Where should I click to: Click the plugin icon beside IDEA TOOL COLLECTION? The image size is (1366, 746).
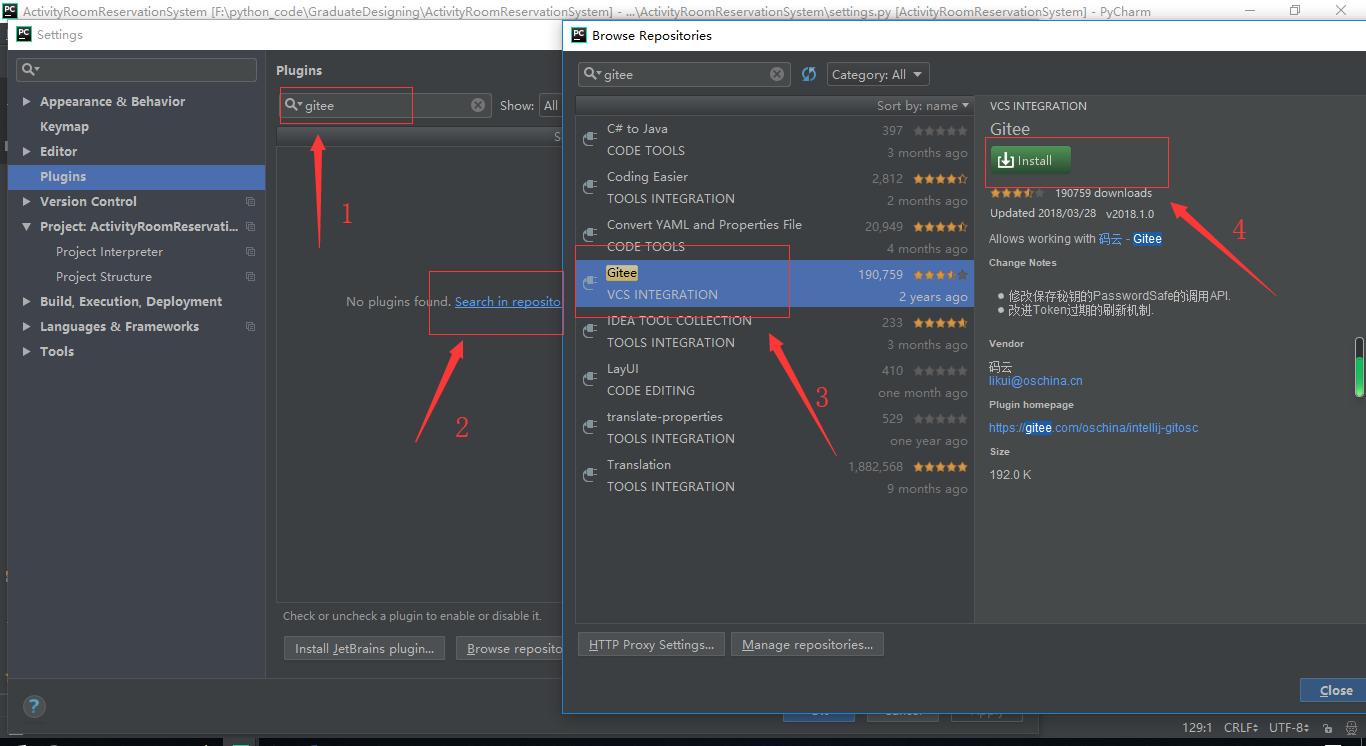tap(590, 331)
